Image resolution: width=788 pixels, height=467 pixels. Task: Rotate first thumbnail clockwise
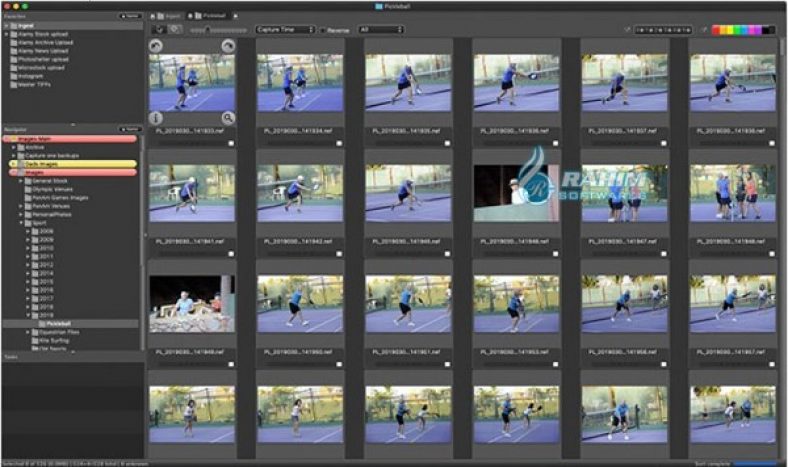pos(228,47)
